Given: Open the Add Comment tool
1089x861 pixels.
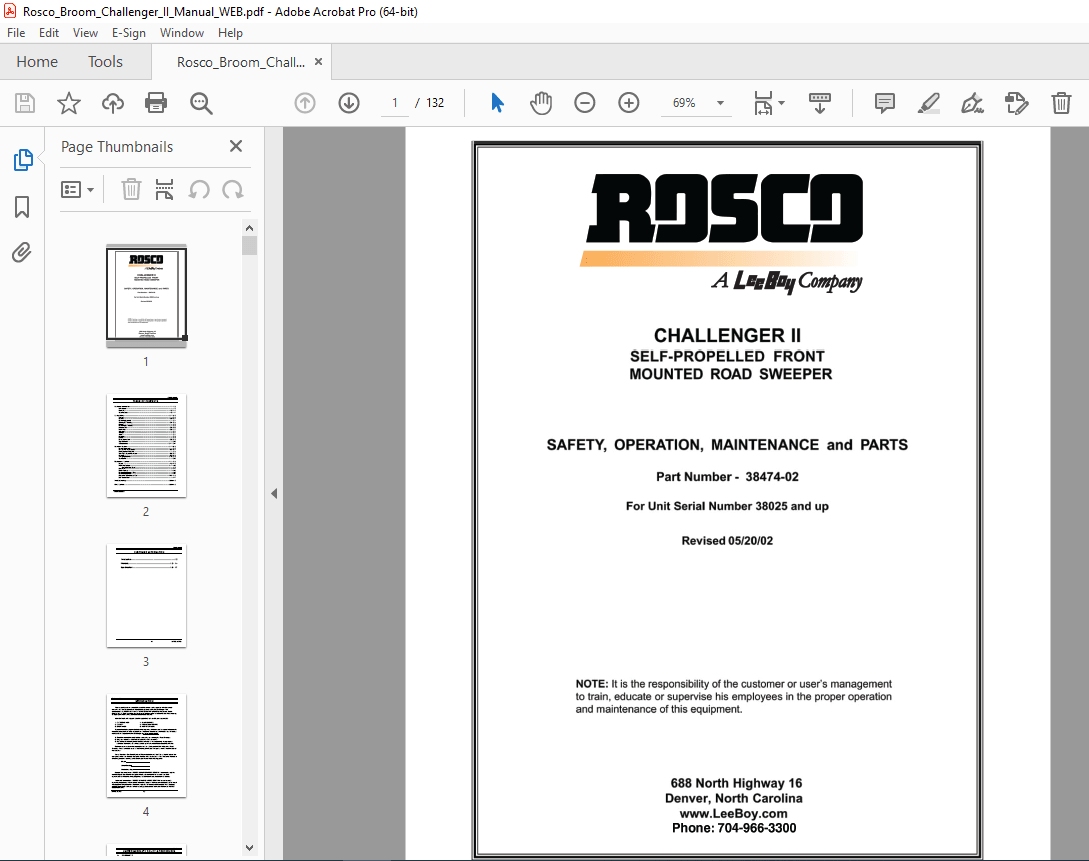Looking at the screenshot, I should point(884,102).
